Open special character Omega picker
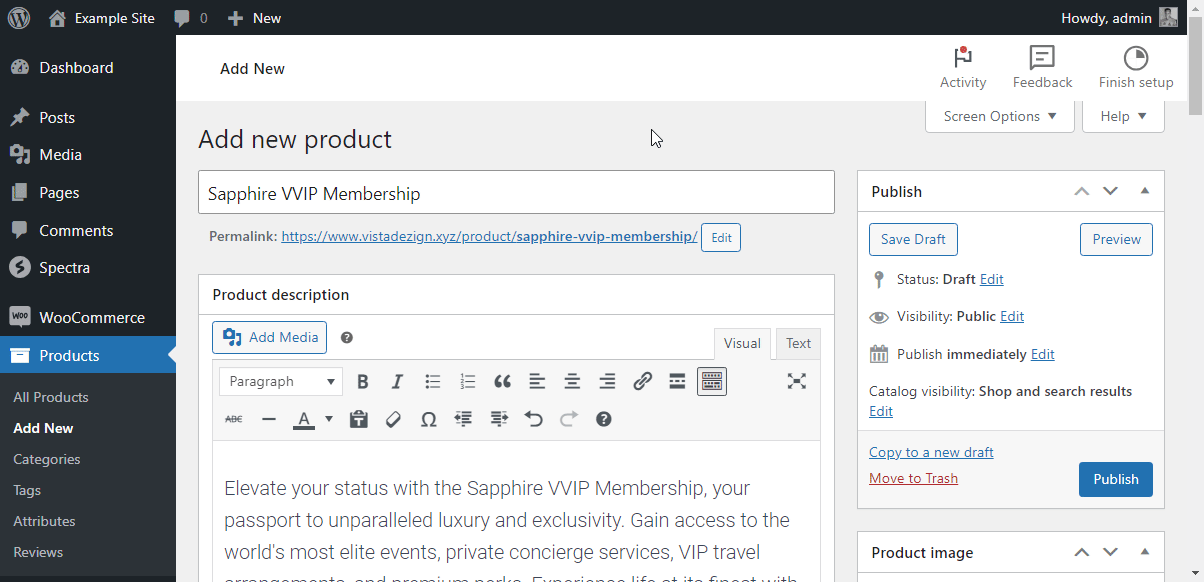Viewport: 1204px width, 582px height. [x=428, y=420]
